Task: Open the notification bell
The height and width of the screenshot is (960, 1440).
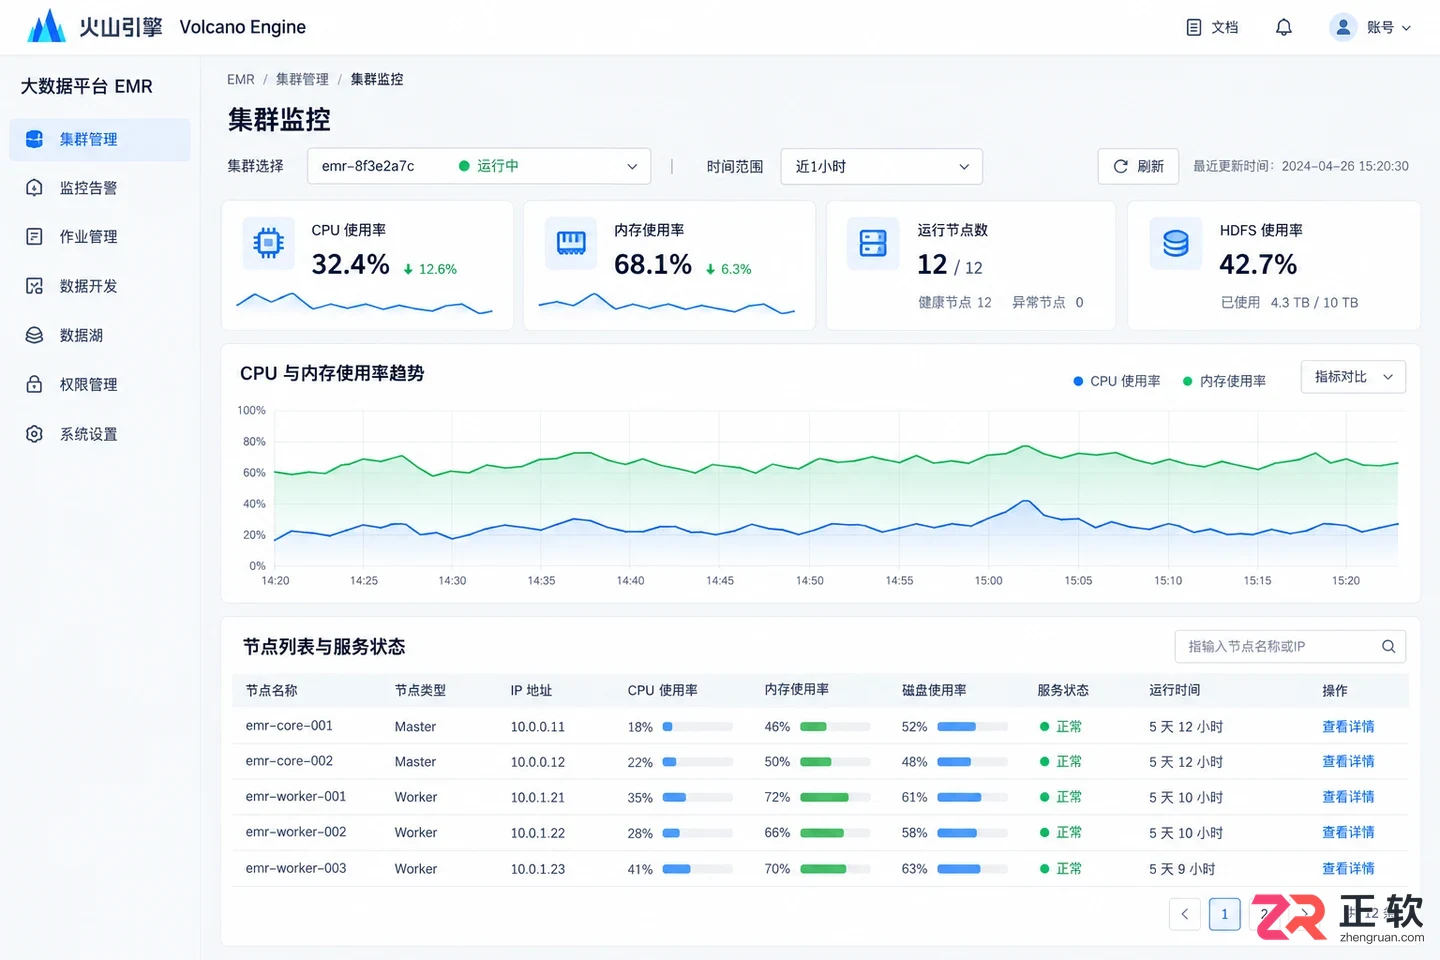Action: pos(1284,27)
